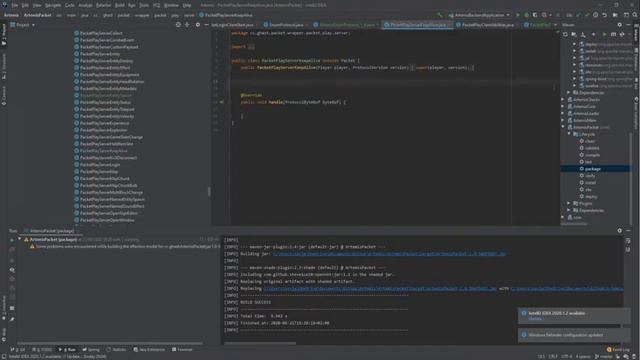Open the run configuration dropdown
This screenshot has width=640, height=360.
pos(479,15)
